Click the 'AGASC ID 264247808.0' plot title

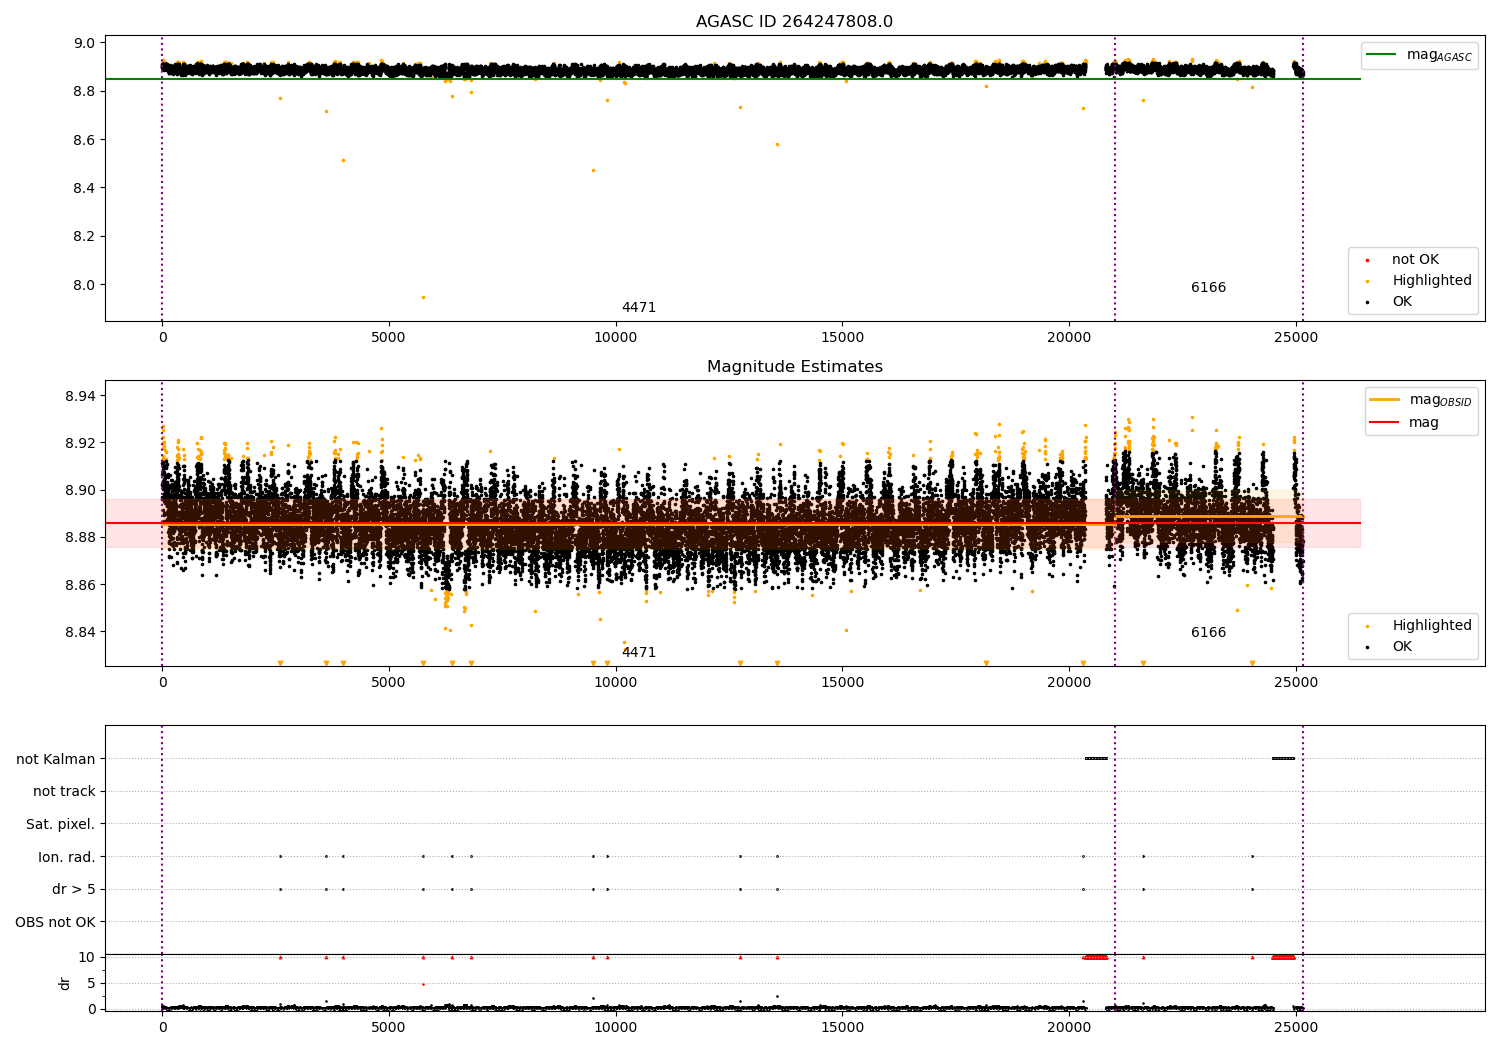coord(794,22)
